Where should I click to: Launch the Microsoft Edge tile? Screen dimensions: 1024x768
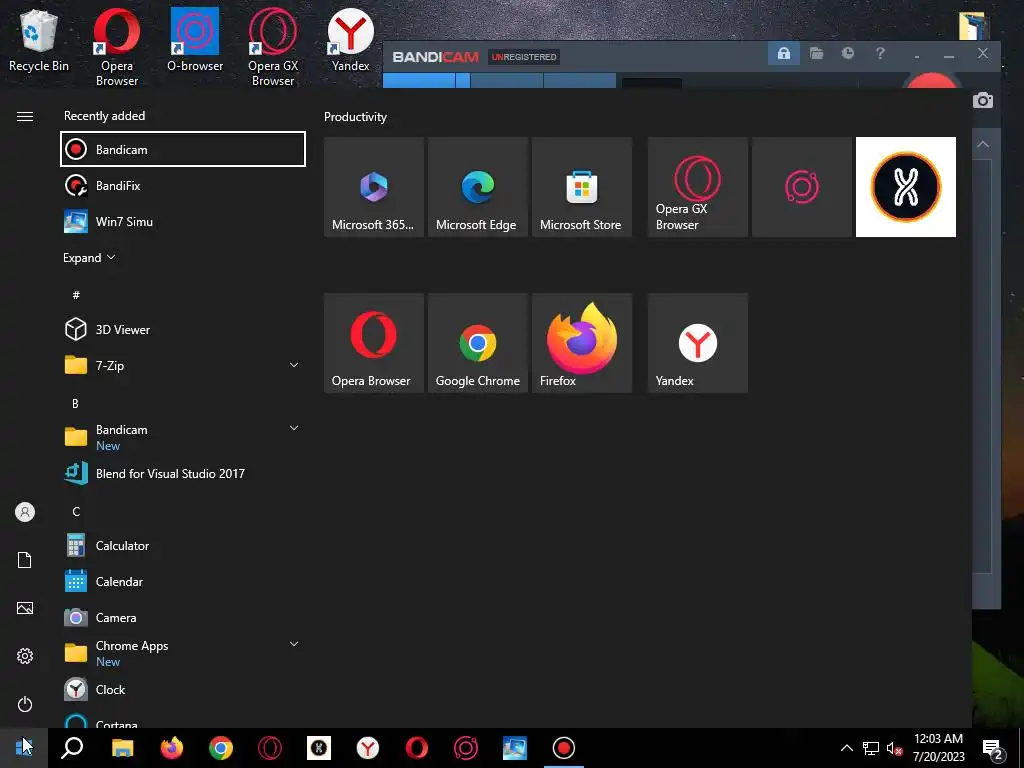tap(477, 187)
